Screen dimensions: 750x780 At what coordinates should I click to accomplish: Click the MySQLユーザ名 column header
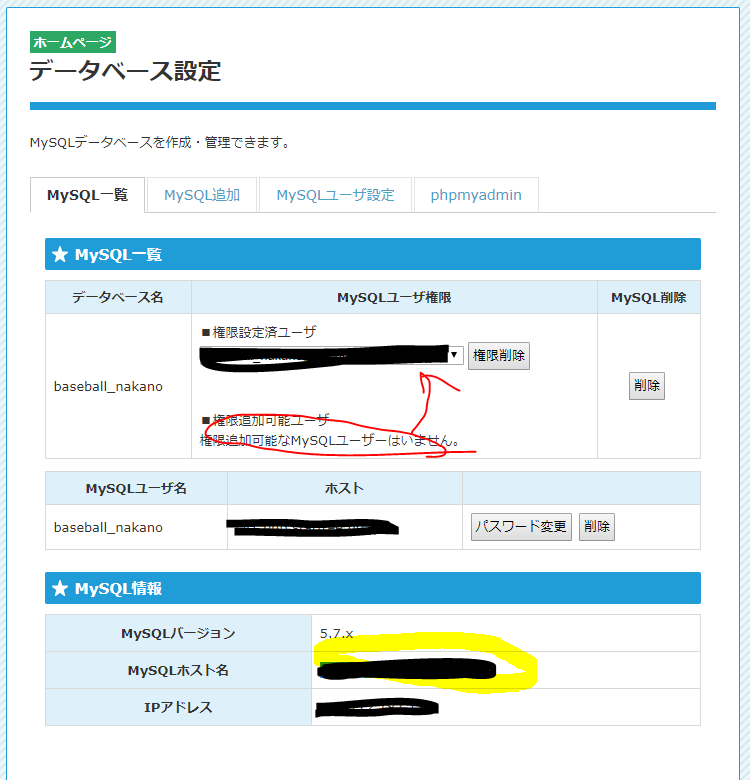[136, 488]
